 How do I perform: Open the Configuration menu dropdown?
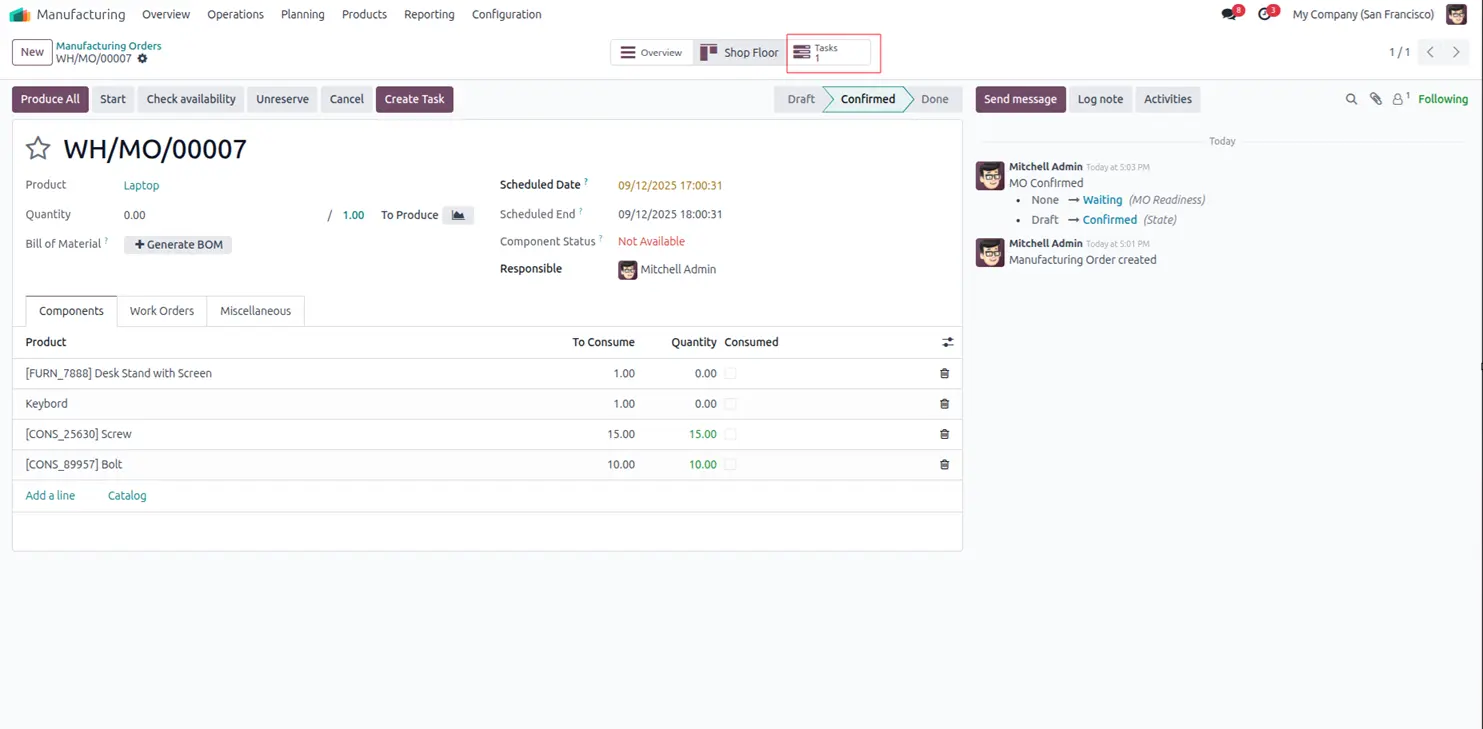tap(506, 15)
